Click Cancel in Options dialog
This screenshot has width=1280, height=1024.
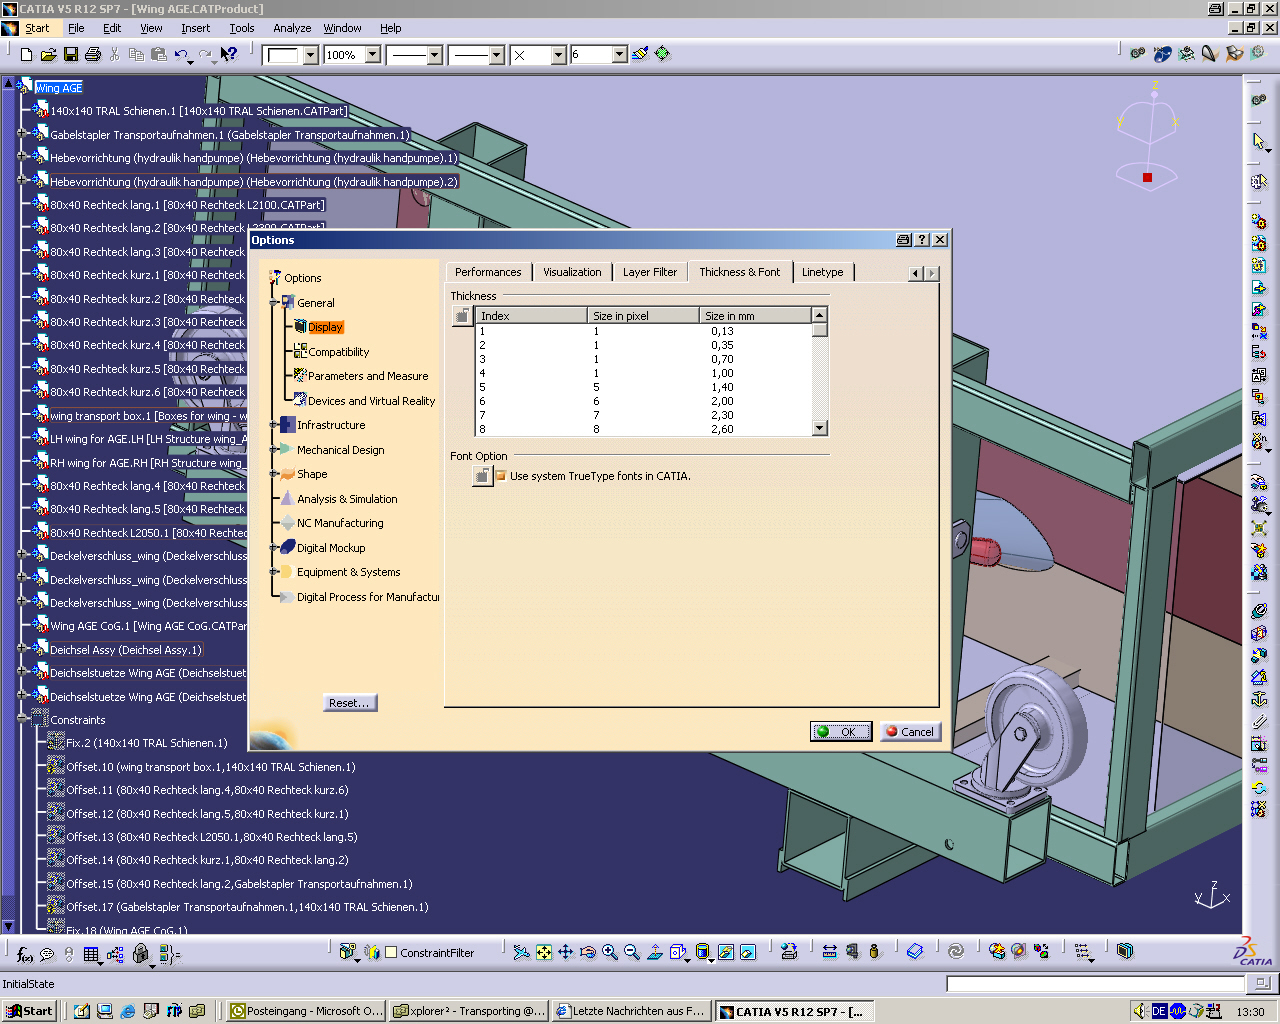[910, 732]
